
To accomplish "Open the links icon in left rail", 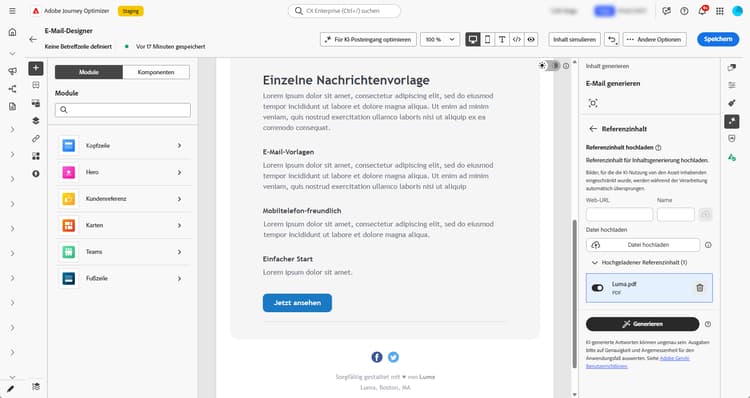I will coord(36,138).
